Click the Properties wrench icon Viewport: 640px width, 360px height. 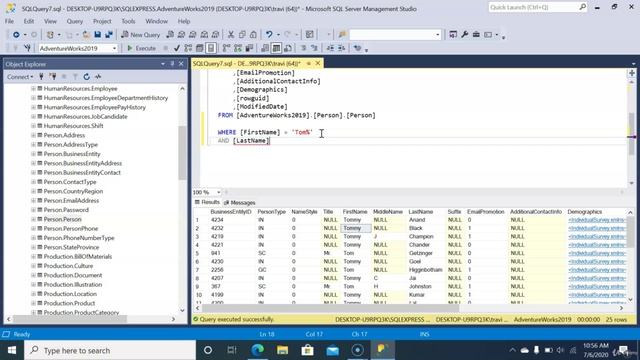click(464, 35)
